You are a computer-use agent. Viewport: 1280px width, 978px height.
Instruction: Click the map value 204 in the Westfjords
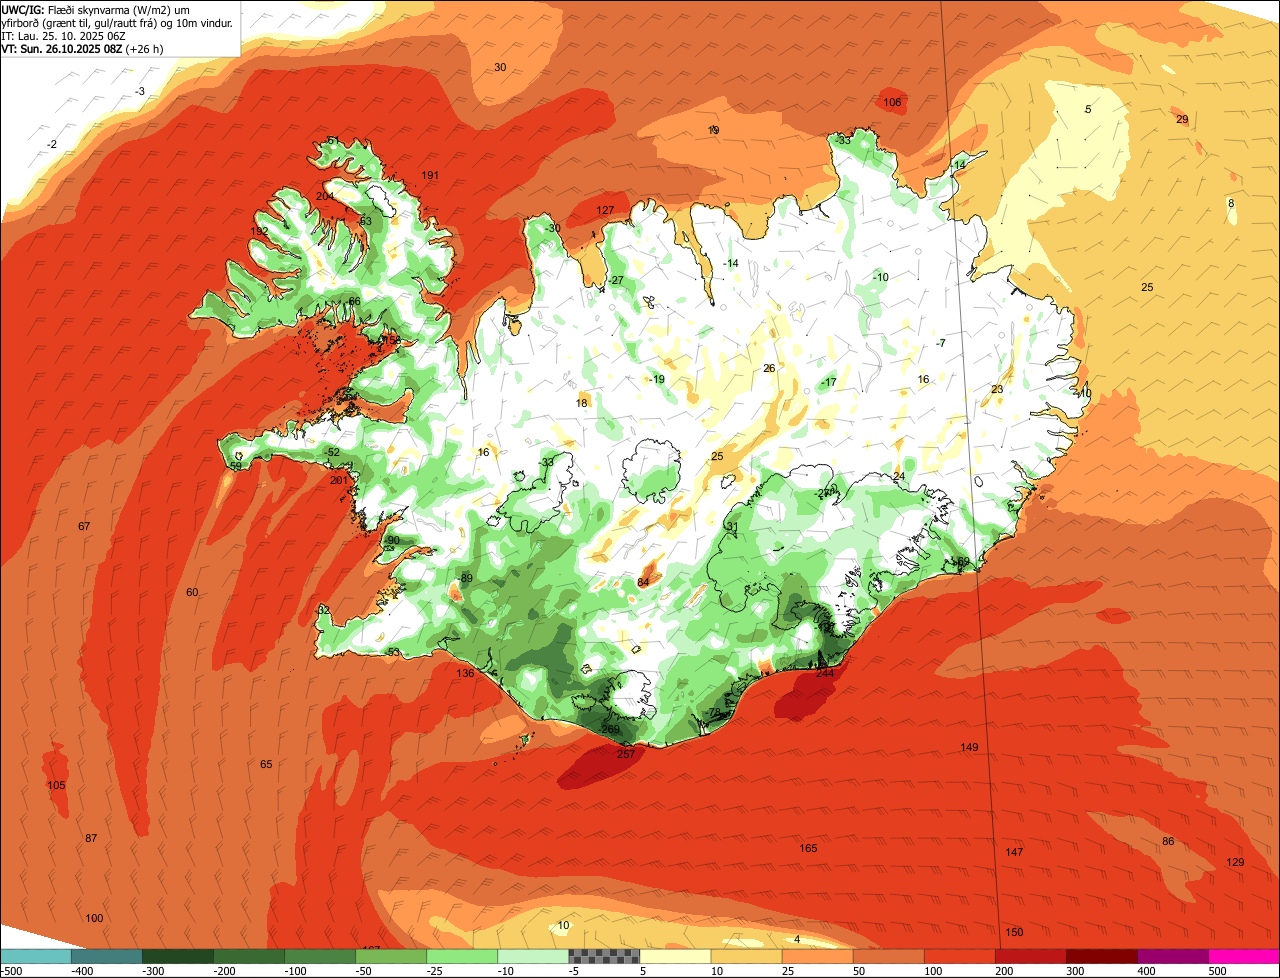point(325,196)
